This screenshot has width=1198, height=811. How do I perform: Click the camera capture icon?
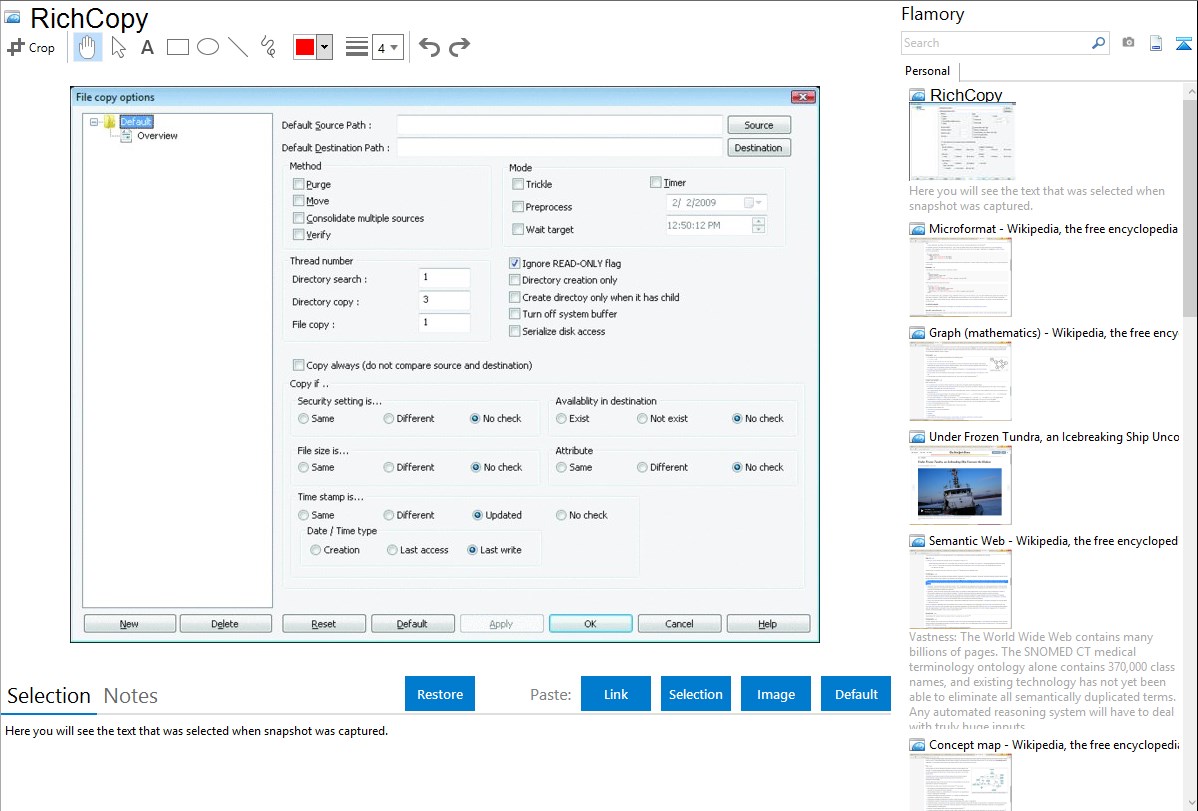tap(1128, 43)
